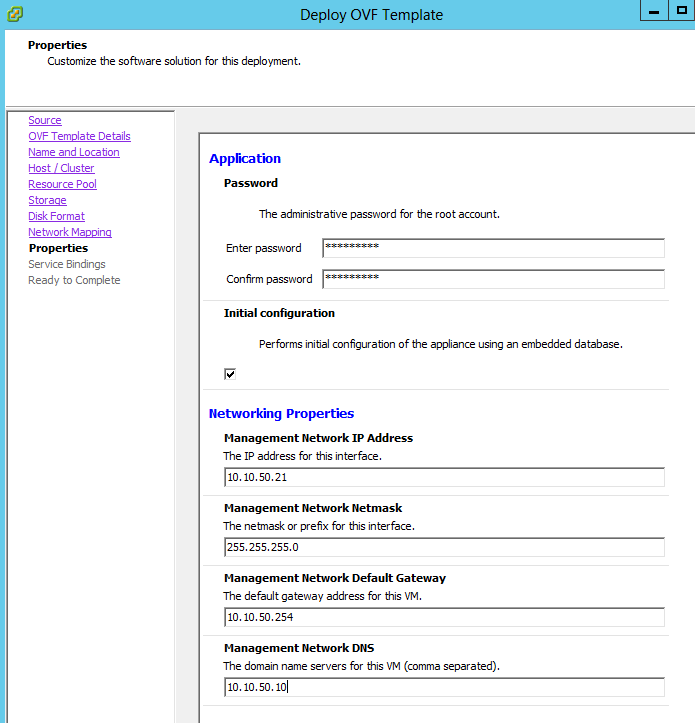Go to OVF Template Details step
This screenshot has width=695, height=723.
click(79, 136)
